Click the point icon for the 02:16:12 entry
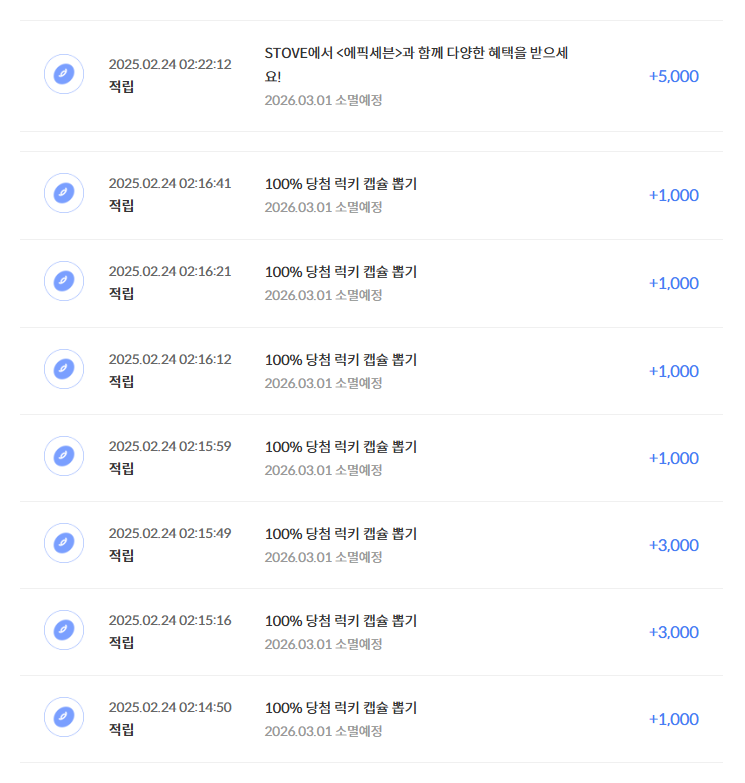Viewport: 745px width, 783px height. (x=64, y=369)
